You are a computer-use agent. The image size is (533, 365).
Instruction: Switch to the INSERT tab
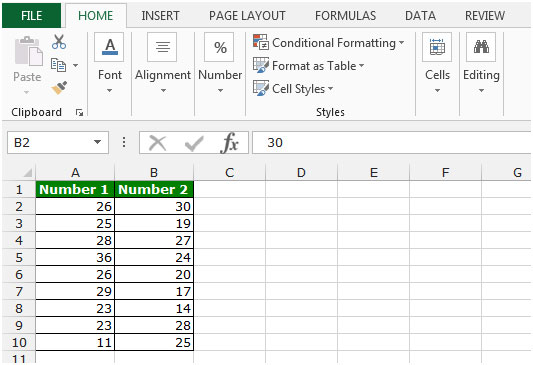click(160, 16)
